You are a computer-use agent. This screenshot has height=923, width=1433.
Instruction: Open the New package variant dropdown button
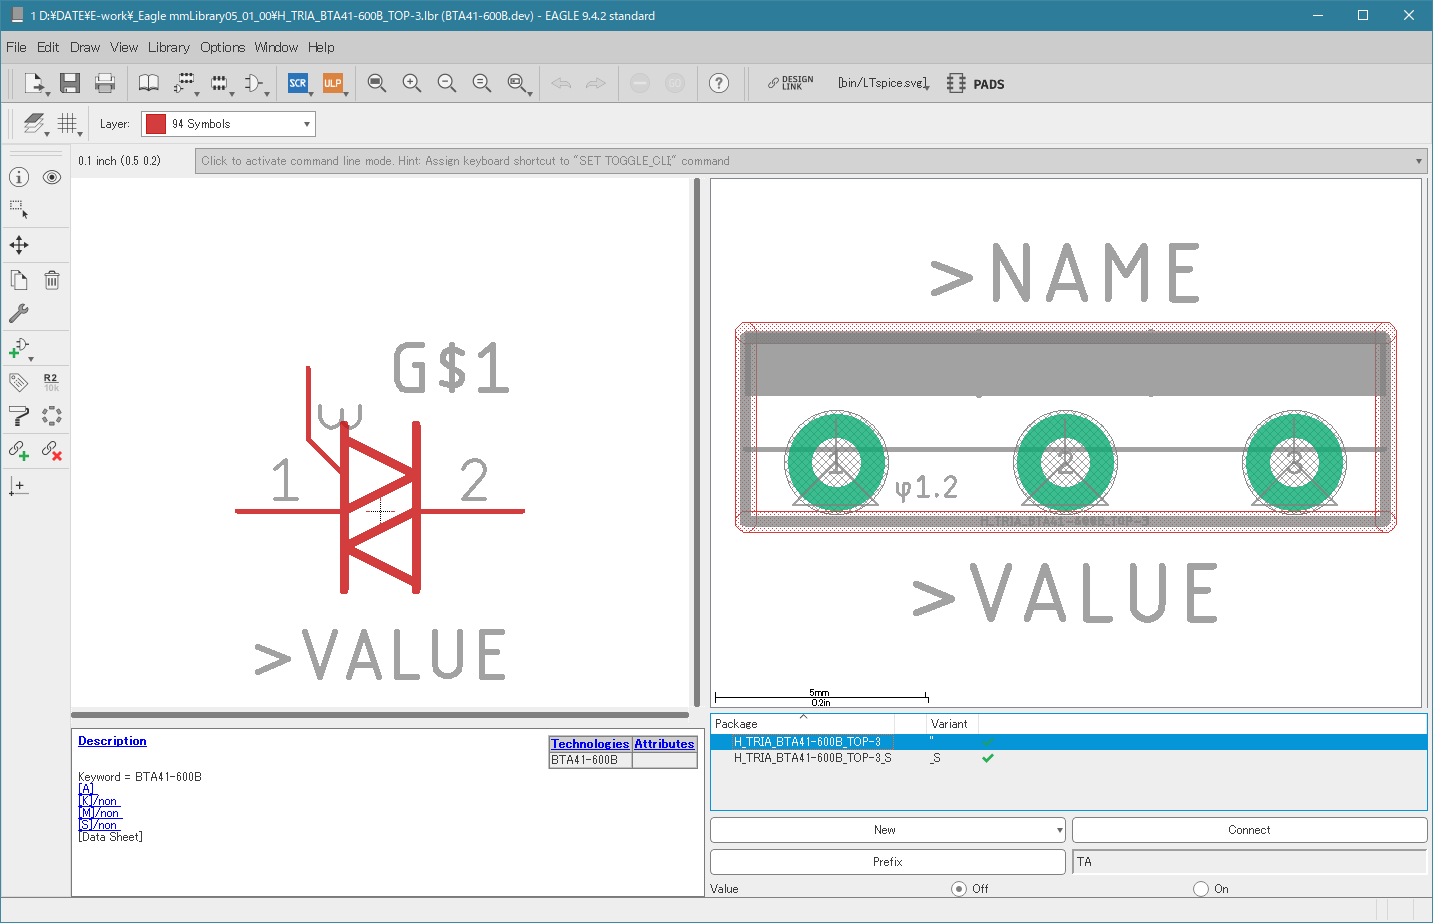click(x=887, y=830)
